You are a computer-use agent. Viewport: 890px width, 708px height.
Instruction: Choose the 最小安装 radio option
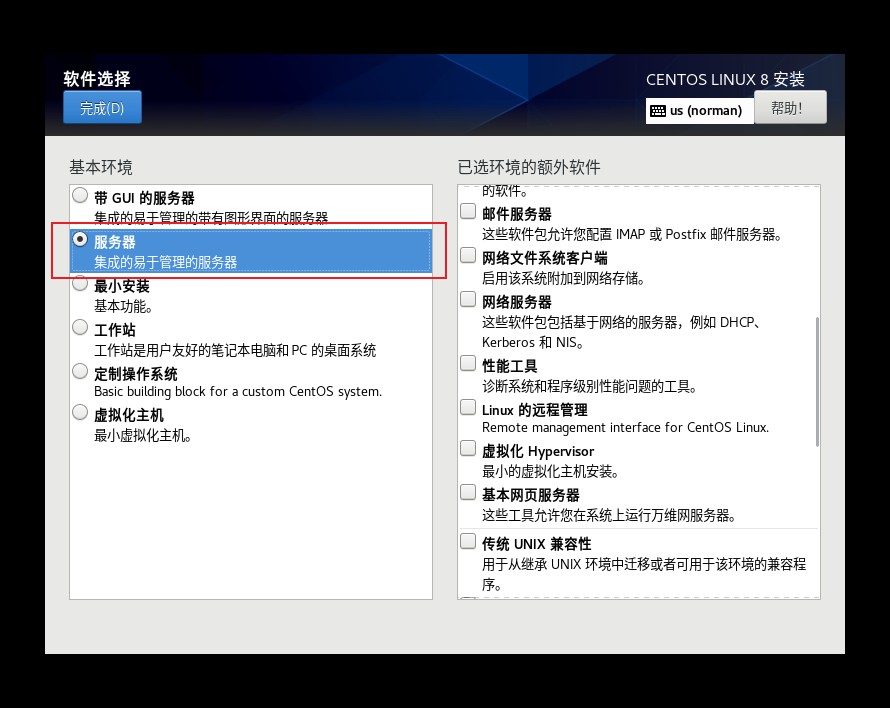click(80, 283)
